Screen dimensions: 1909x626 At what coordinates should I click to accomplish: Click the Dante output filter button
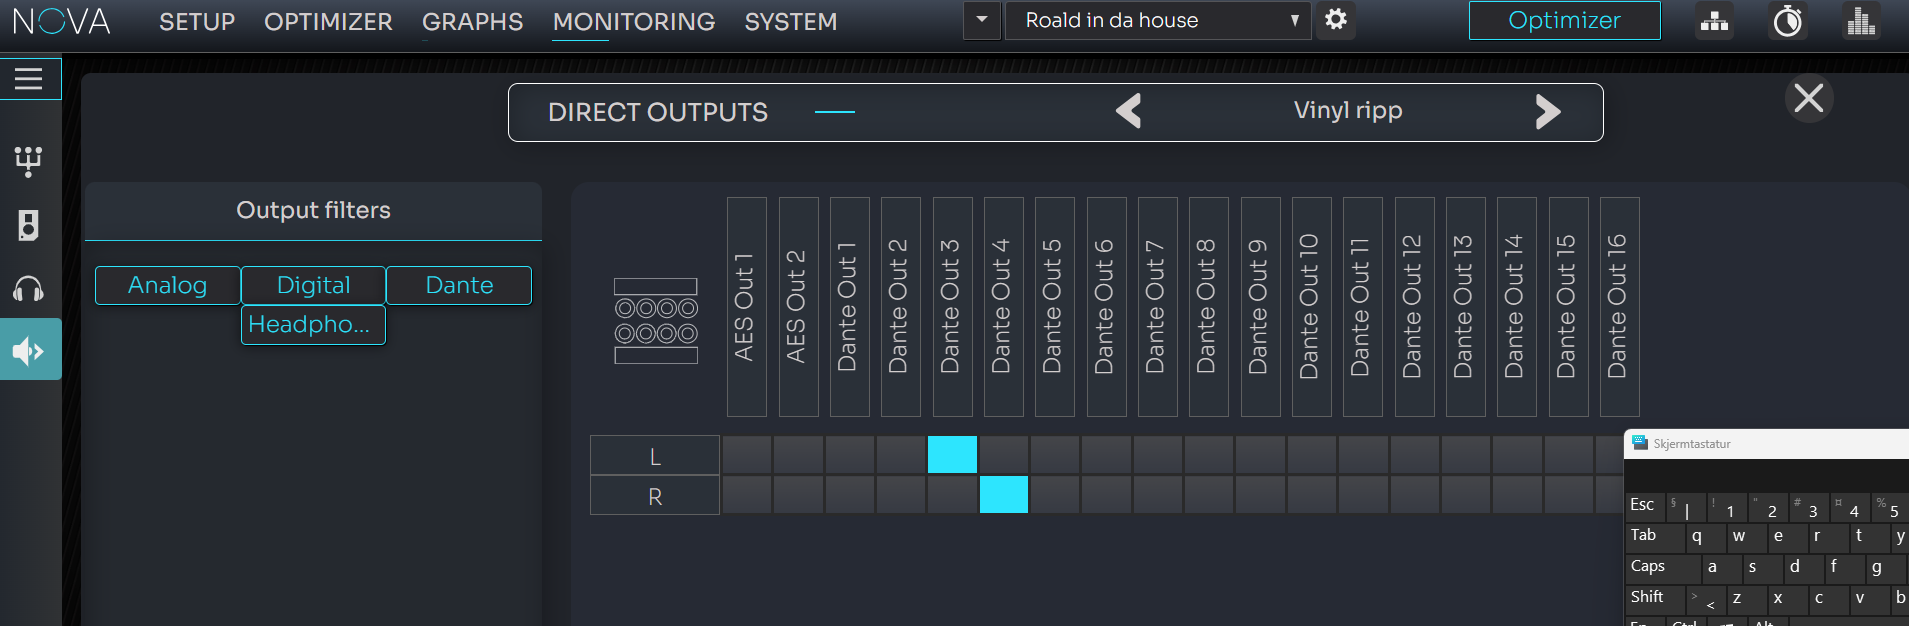click(459, 285)
